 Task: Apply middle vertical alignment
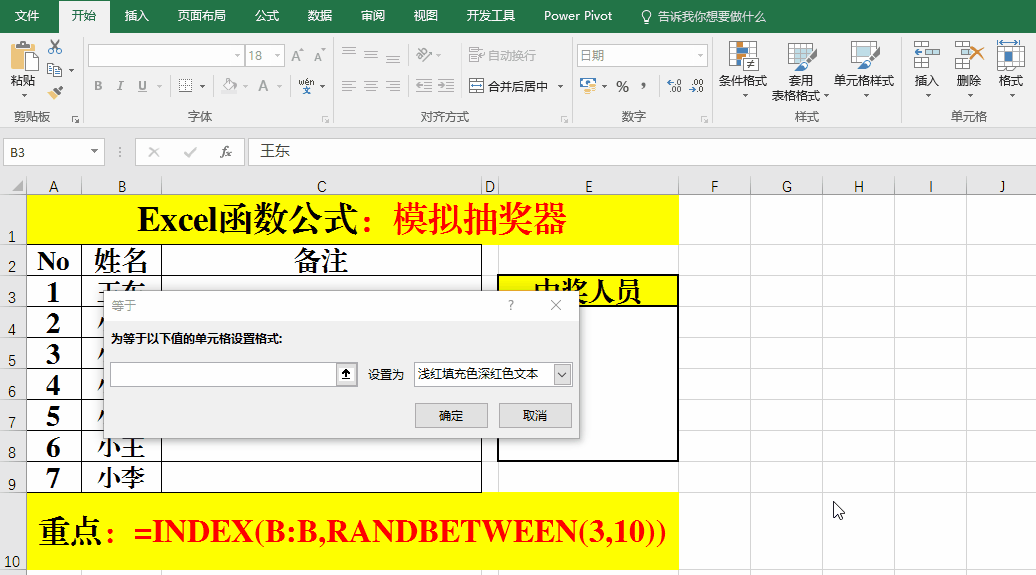(x=371, y=56)
